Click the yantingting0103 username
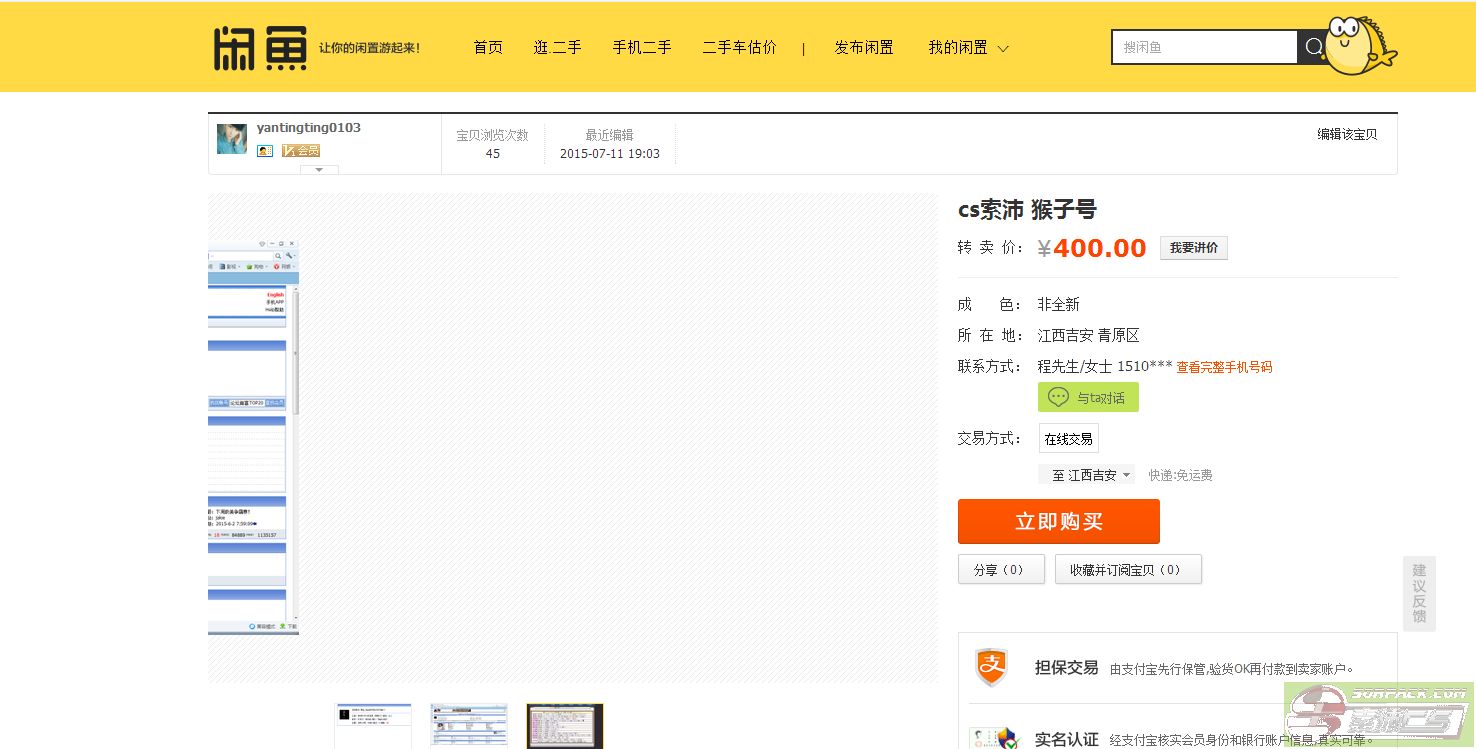The image size is (1476, 749). (308, 127)
